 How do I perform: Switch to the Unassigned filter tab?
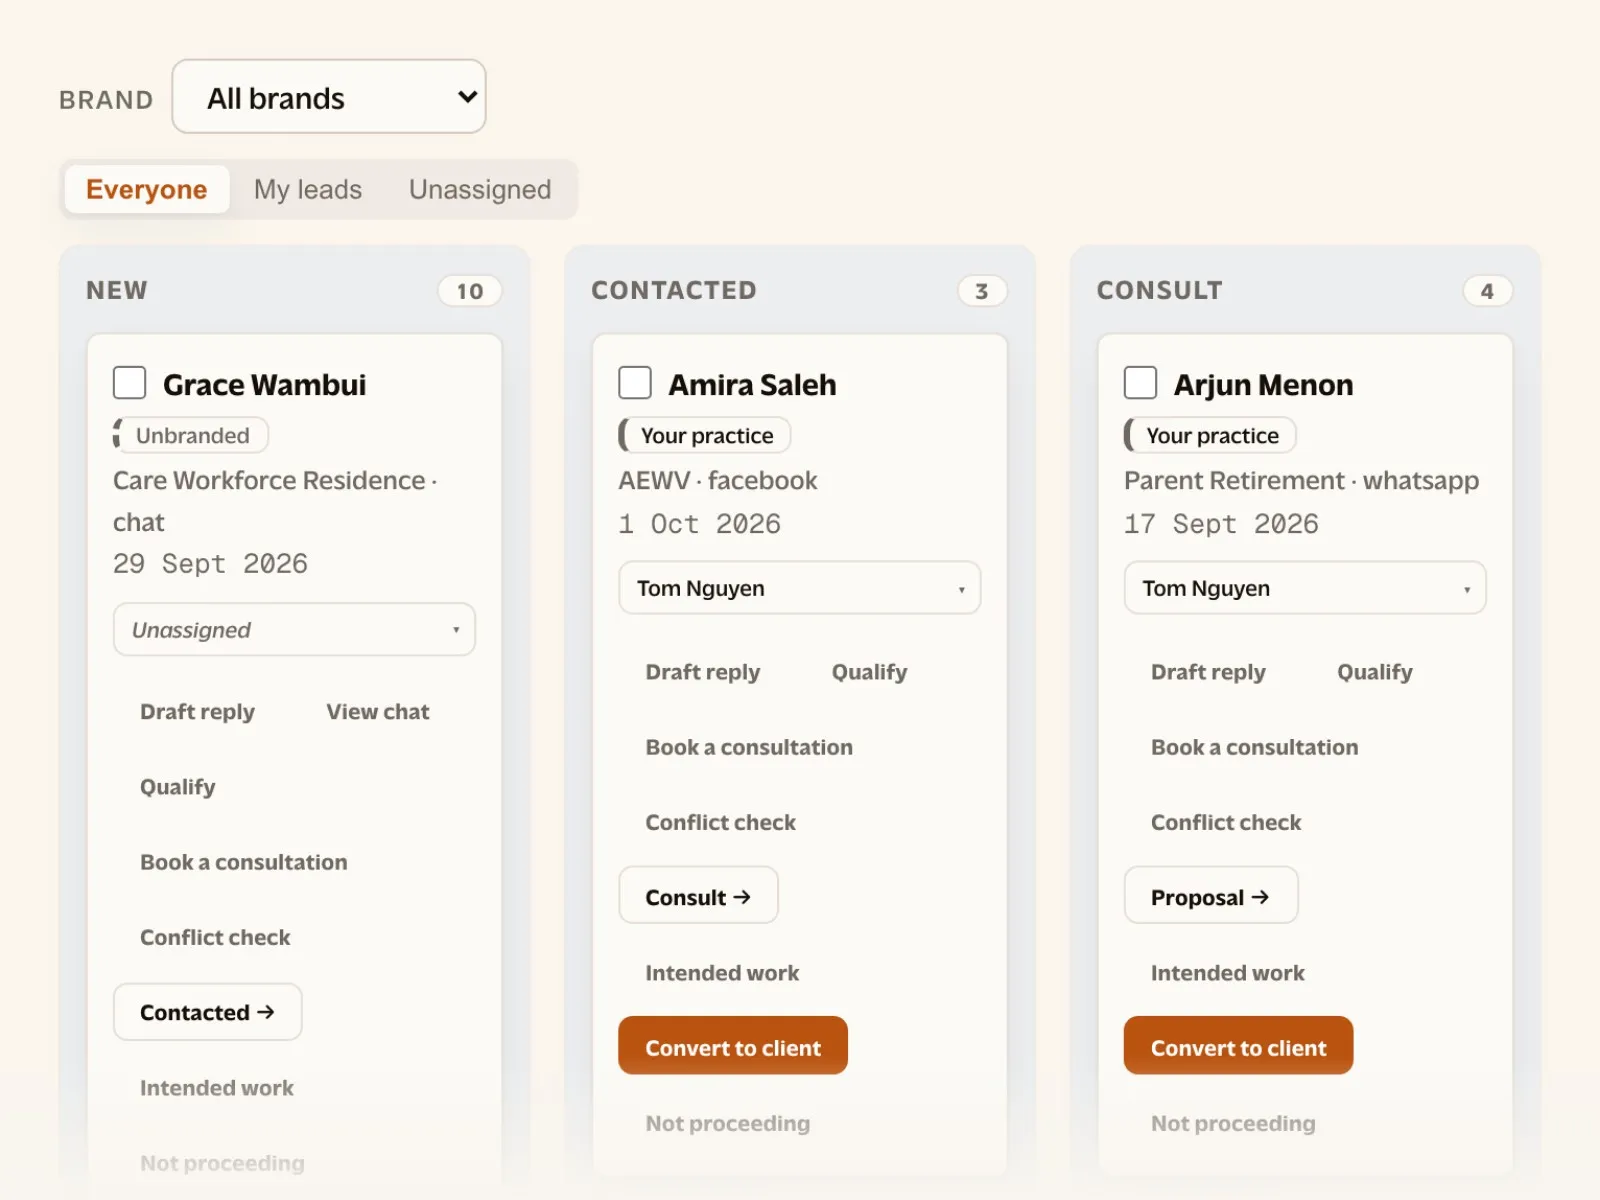tap(480, 189)
